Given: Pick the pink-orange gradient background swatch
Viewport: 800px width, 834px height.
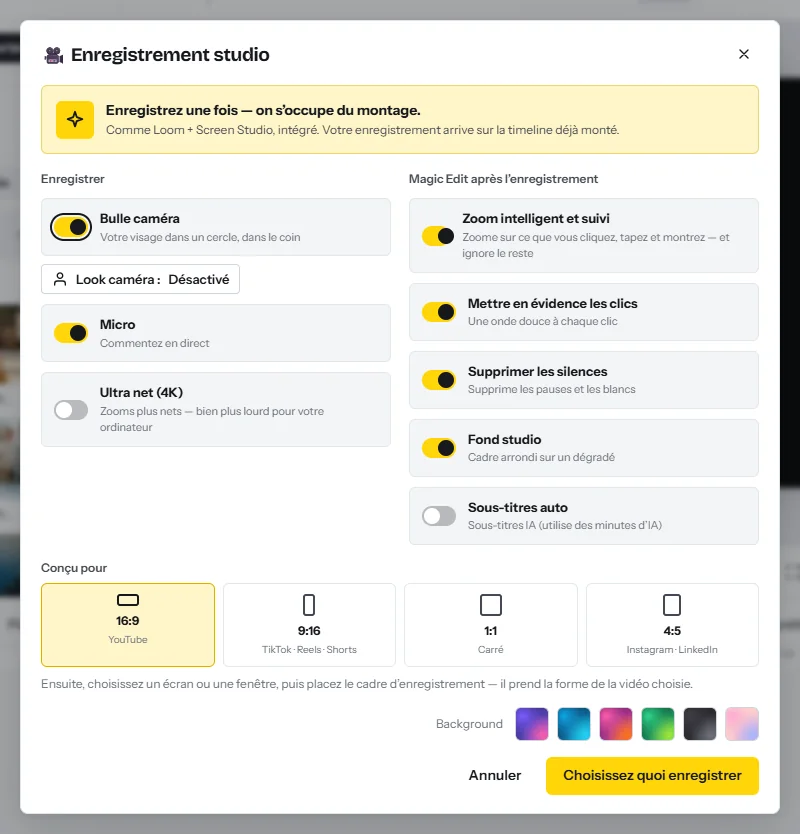Looking at the screenshot, I should tap(616, 724).
